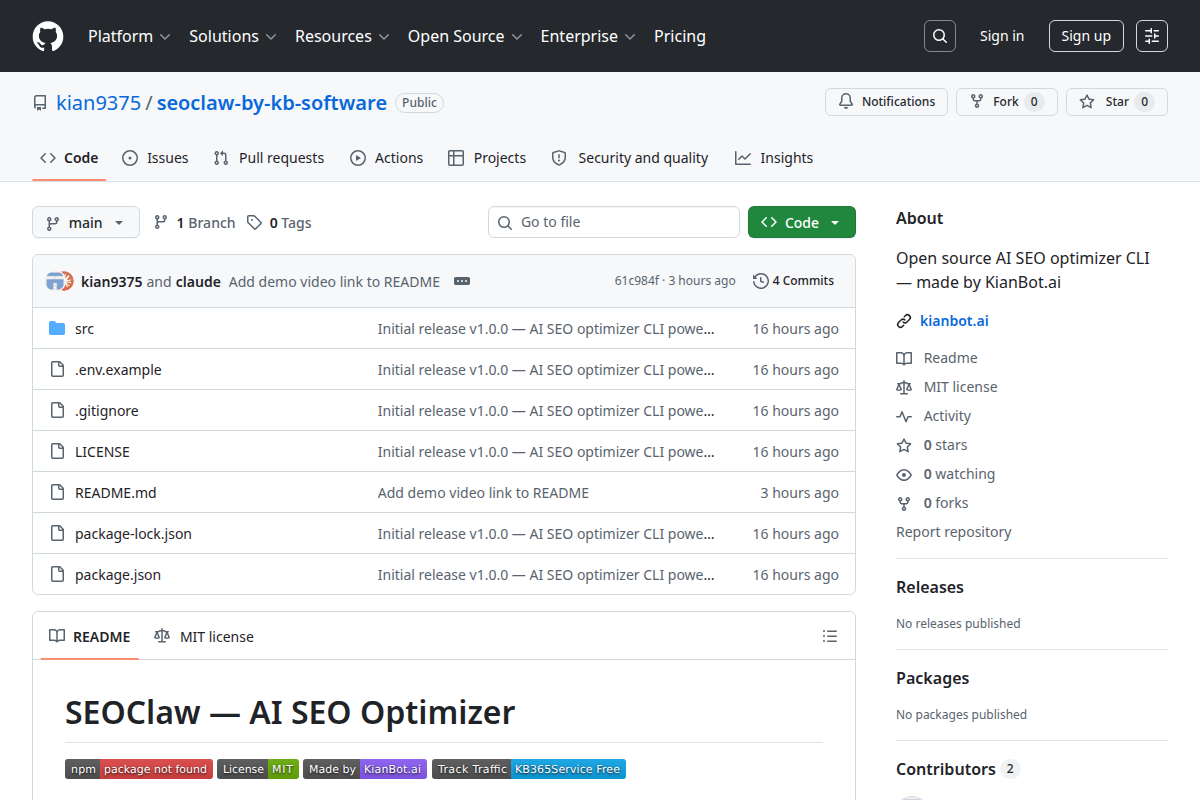Open the Insights tab
Screen dimensions: 1200x800
pos(774,158)
